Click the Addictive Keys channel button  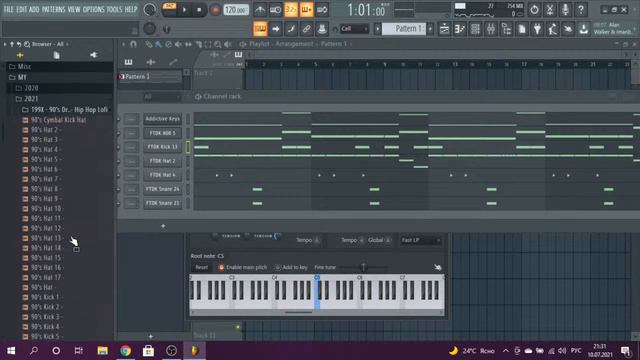click(162, 119)
